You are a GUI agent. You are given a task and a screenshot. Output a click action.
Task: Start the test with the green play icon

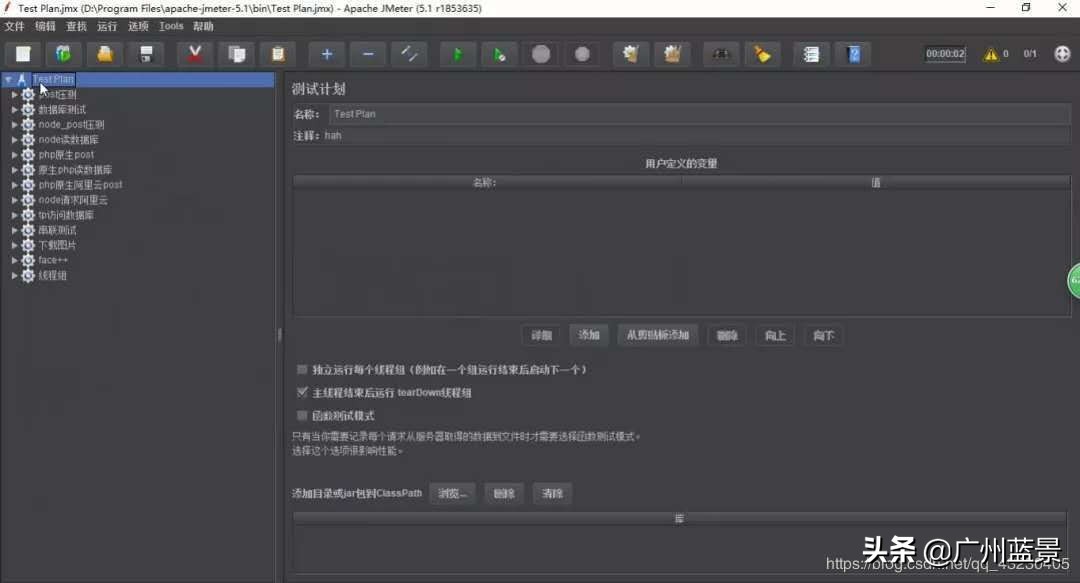click(457, 54)
